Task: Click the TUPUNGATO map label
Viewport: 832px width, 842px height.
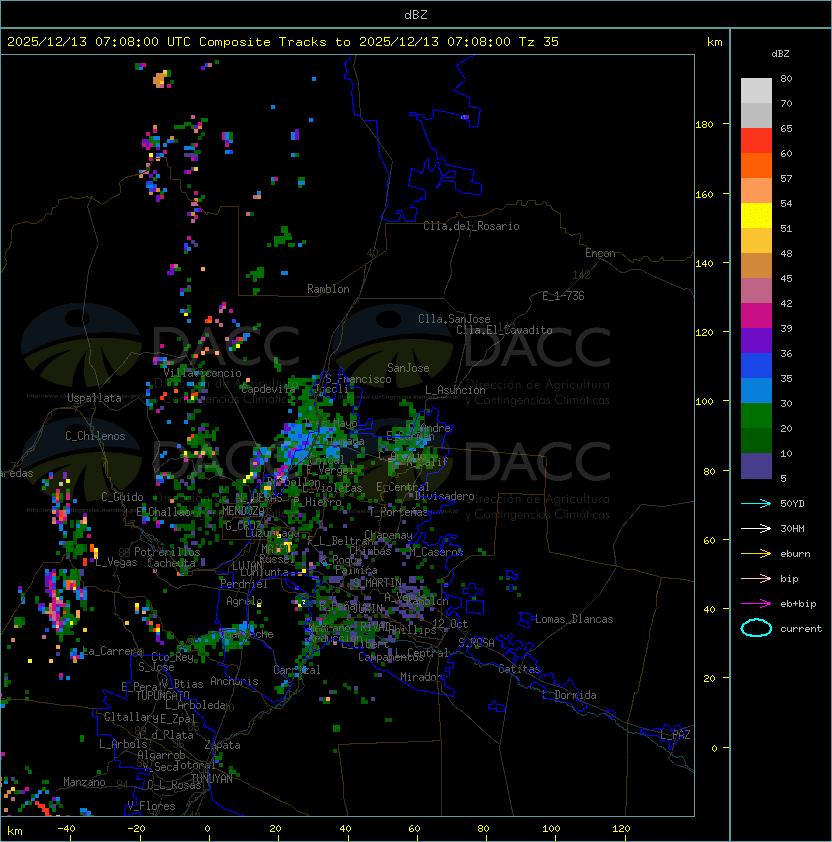Action: point(163,695)
